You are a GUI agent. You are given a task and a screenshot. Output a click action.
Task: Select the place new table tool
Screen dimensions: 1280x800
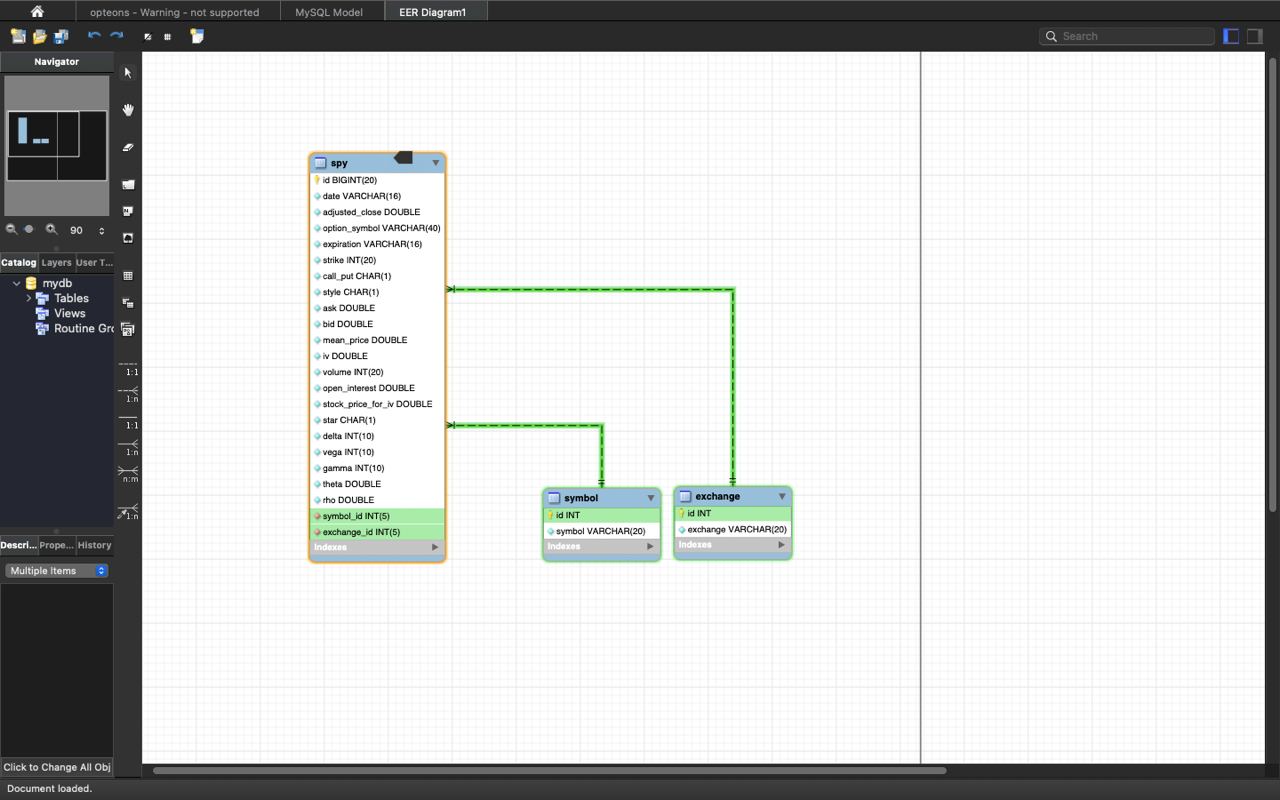coord(128,275)
